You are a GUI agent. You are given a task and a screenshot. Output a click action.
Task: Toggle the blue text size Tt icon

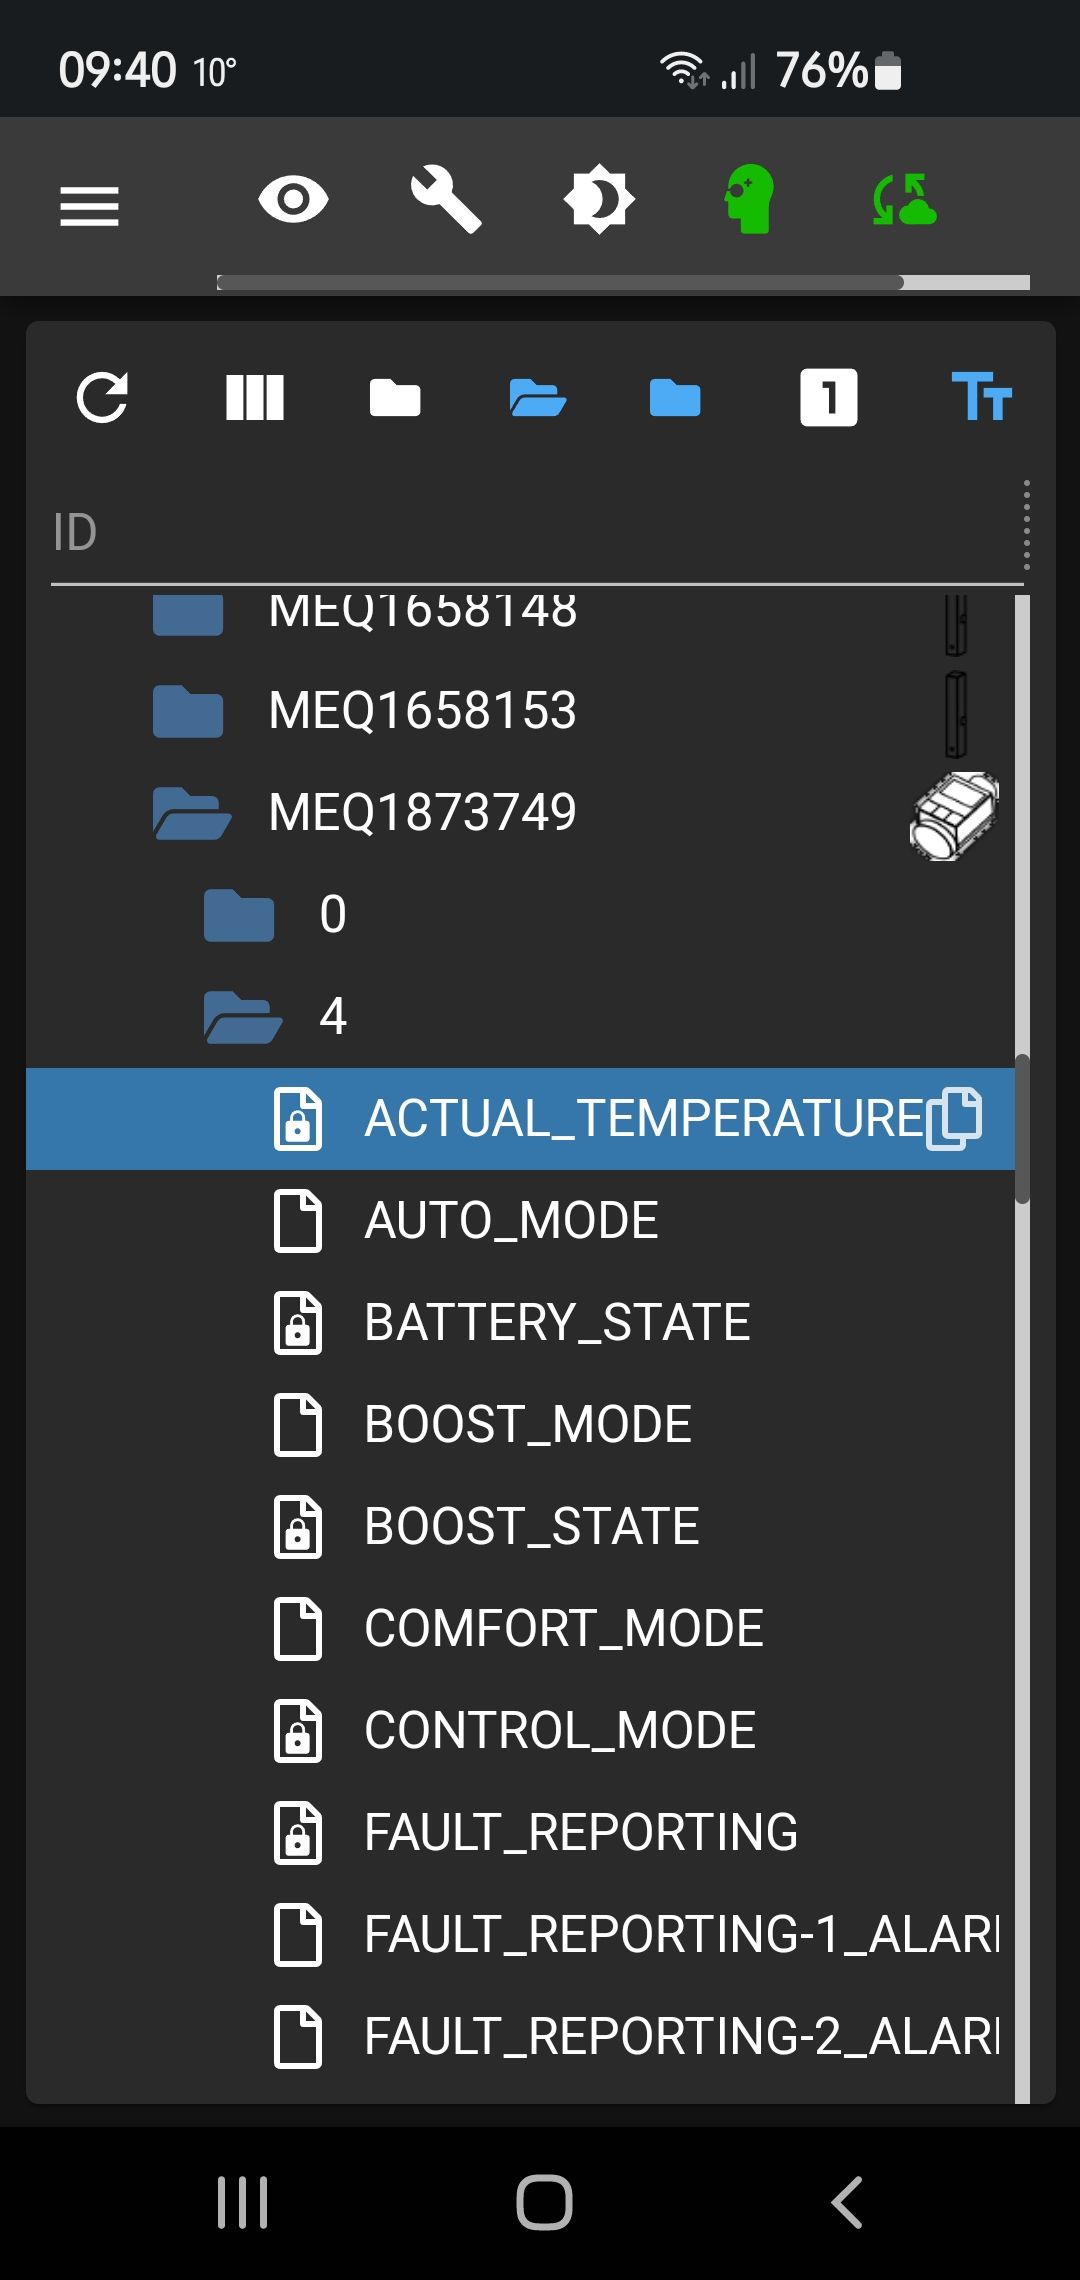click(x=981, y=397)
